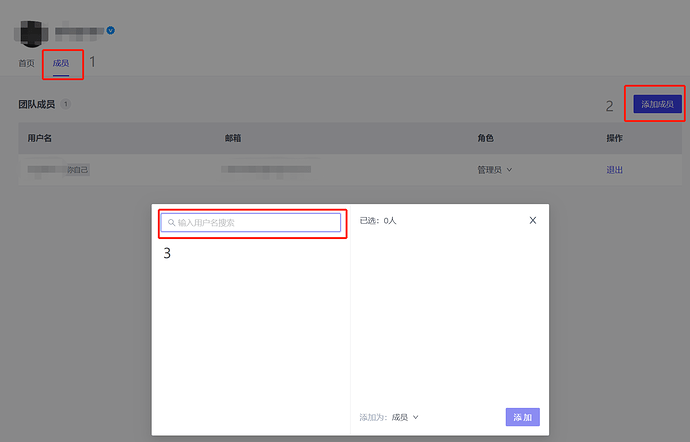Viewport: 690px width, 442px height.
Task: Open the team avatar image
Action: 31,33
